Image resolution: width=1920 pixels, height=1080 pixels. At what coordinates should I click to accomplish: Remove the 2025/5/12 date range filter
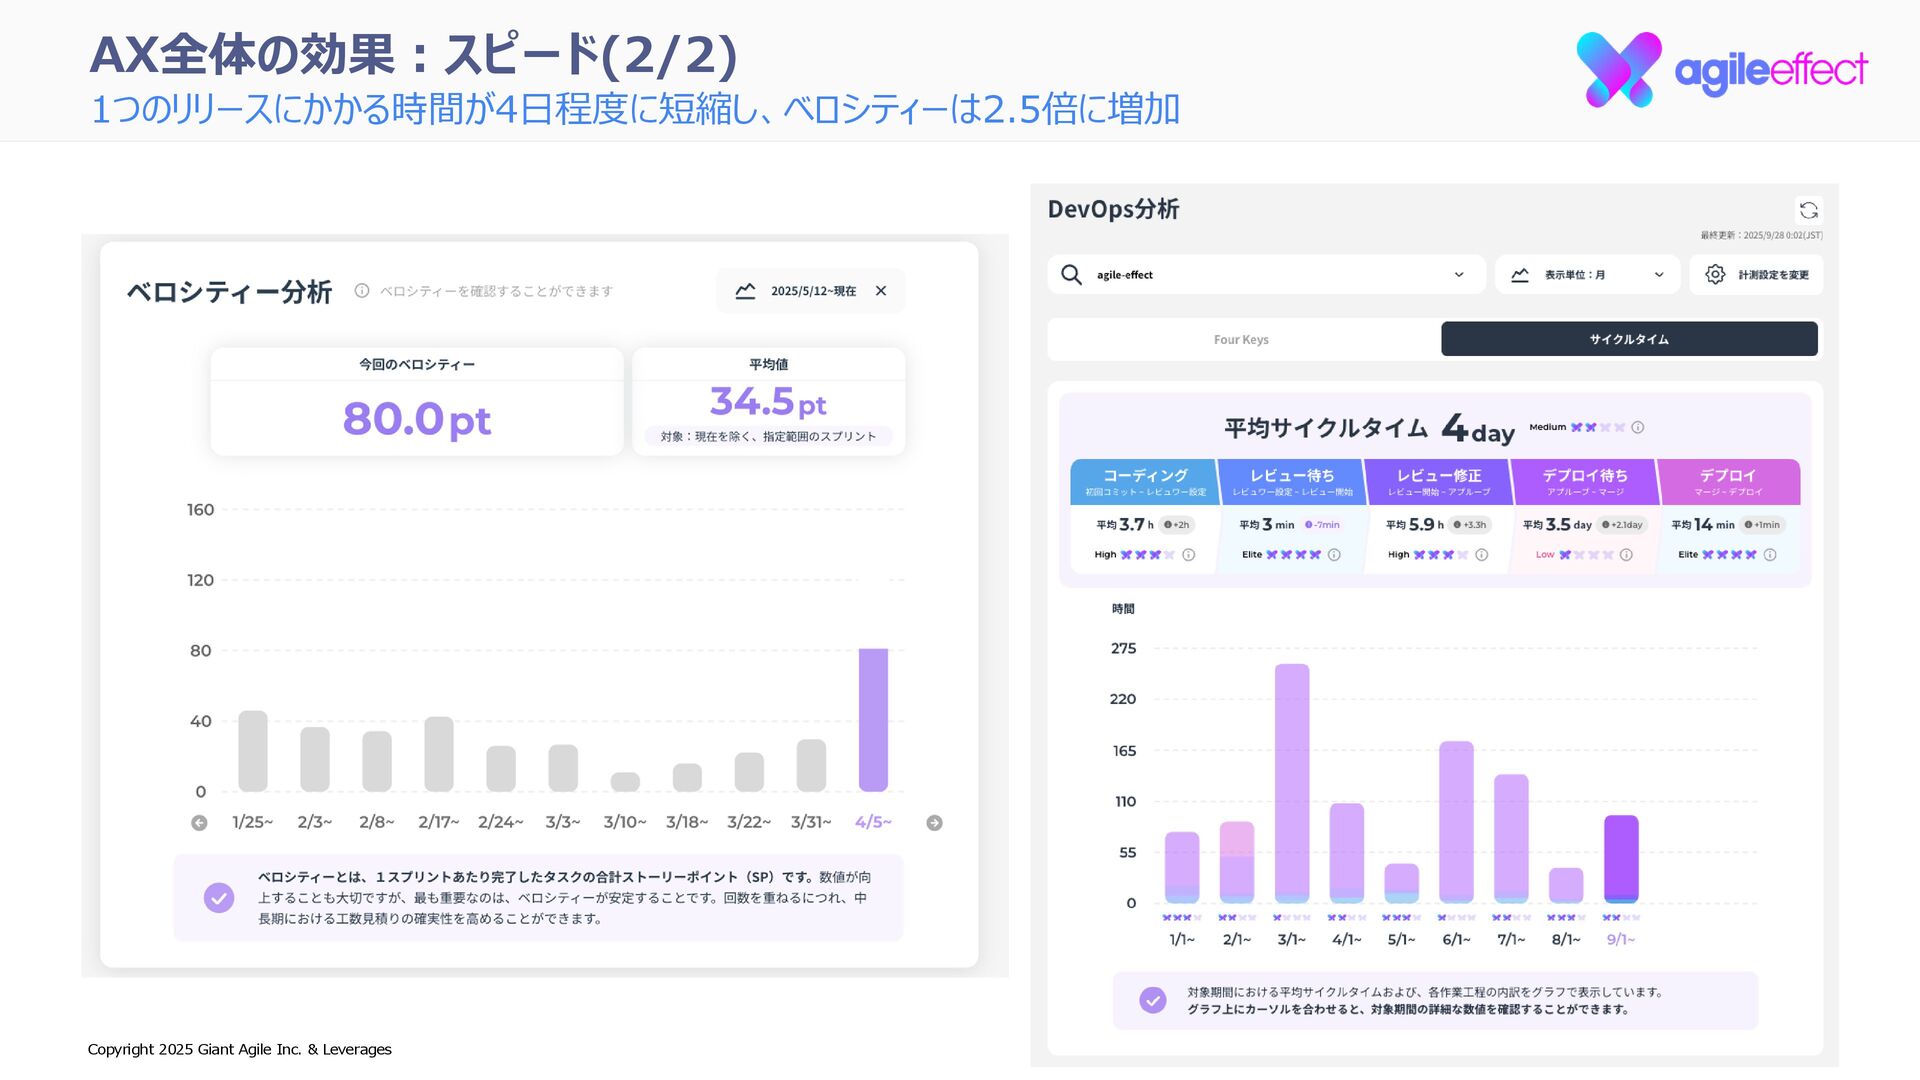pos(881,291)
